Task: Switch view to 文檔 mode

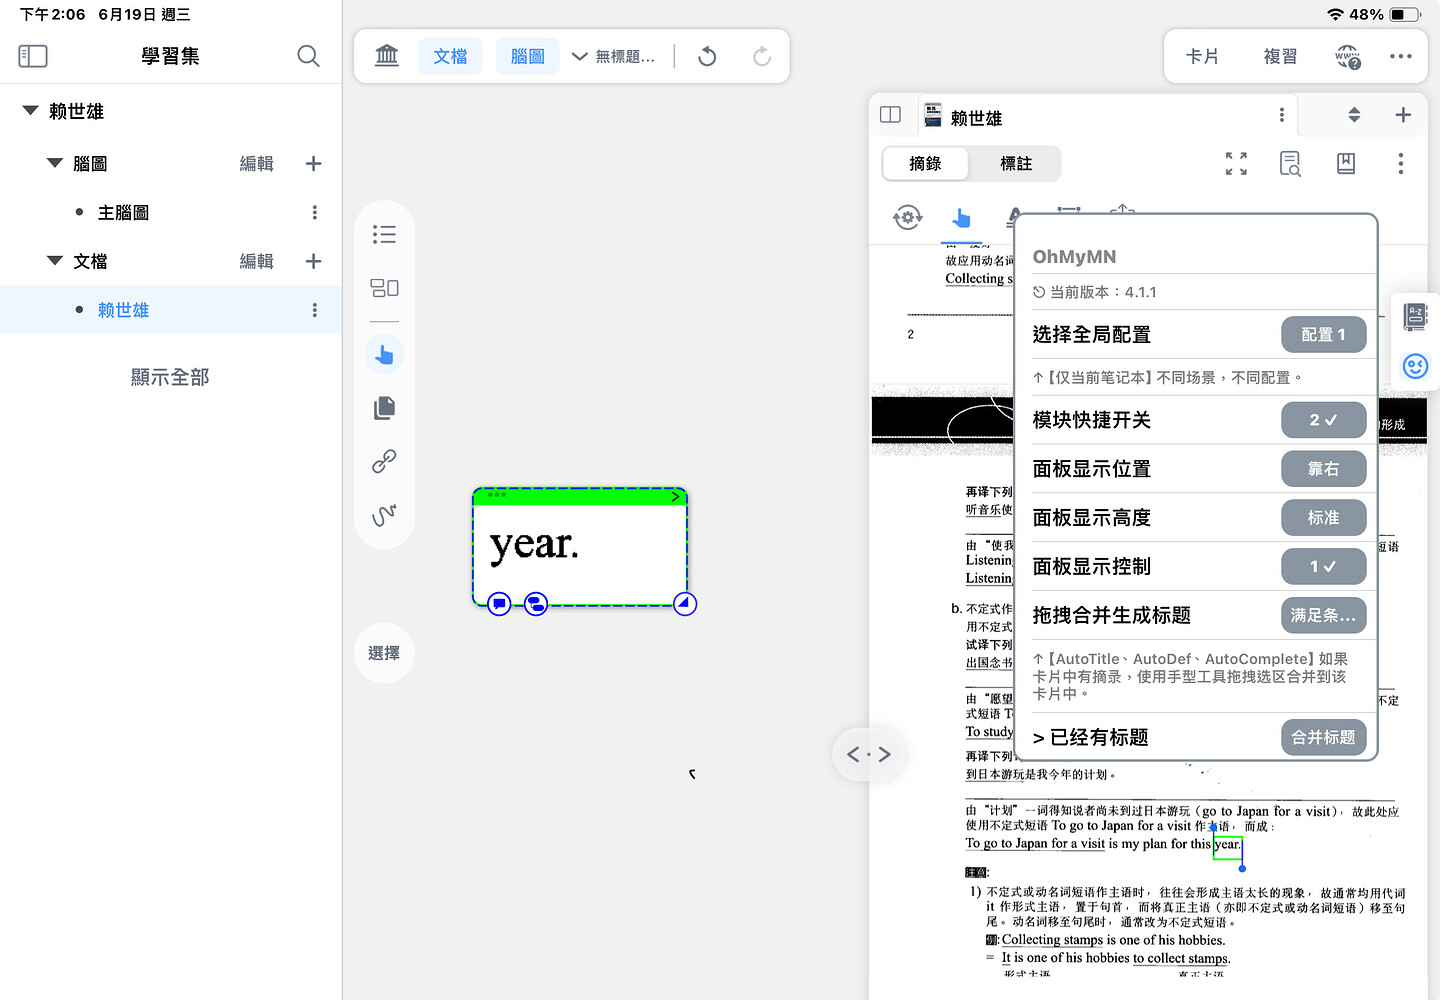Action: pos(450,56)
